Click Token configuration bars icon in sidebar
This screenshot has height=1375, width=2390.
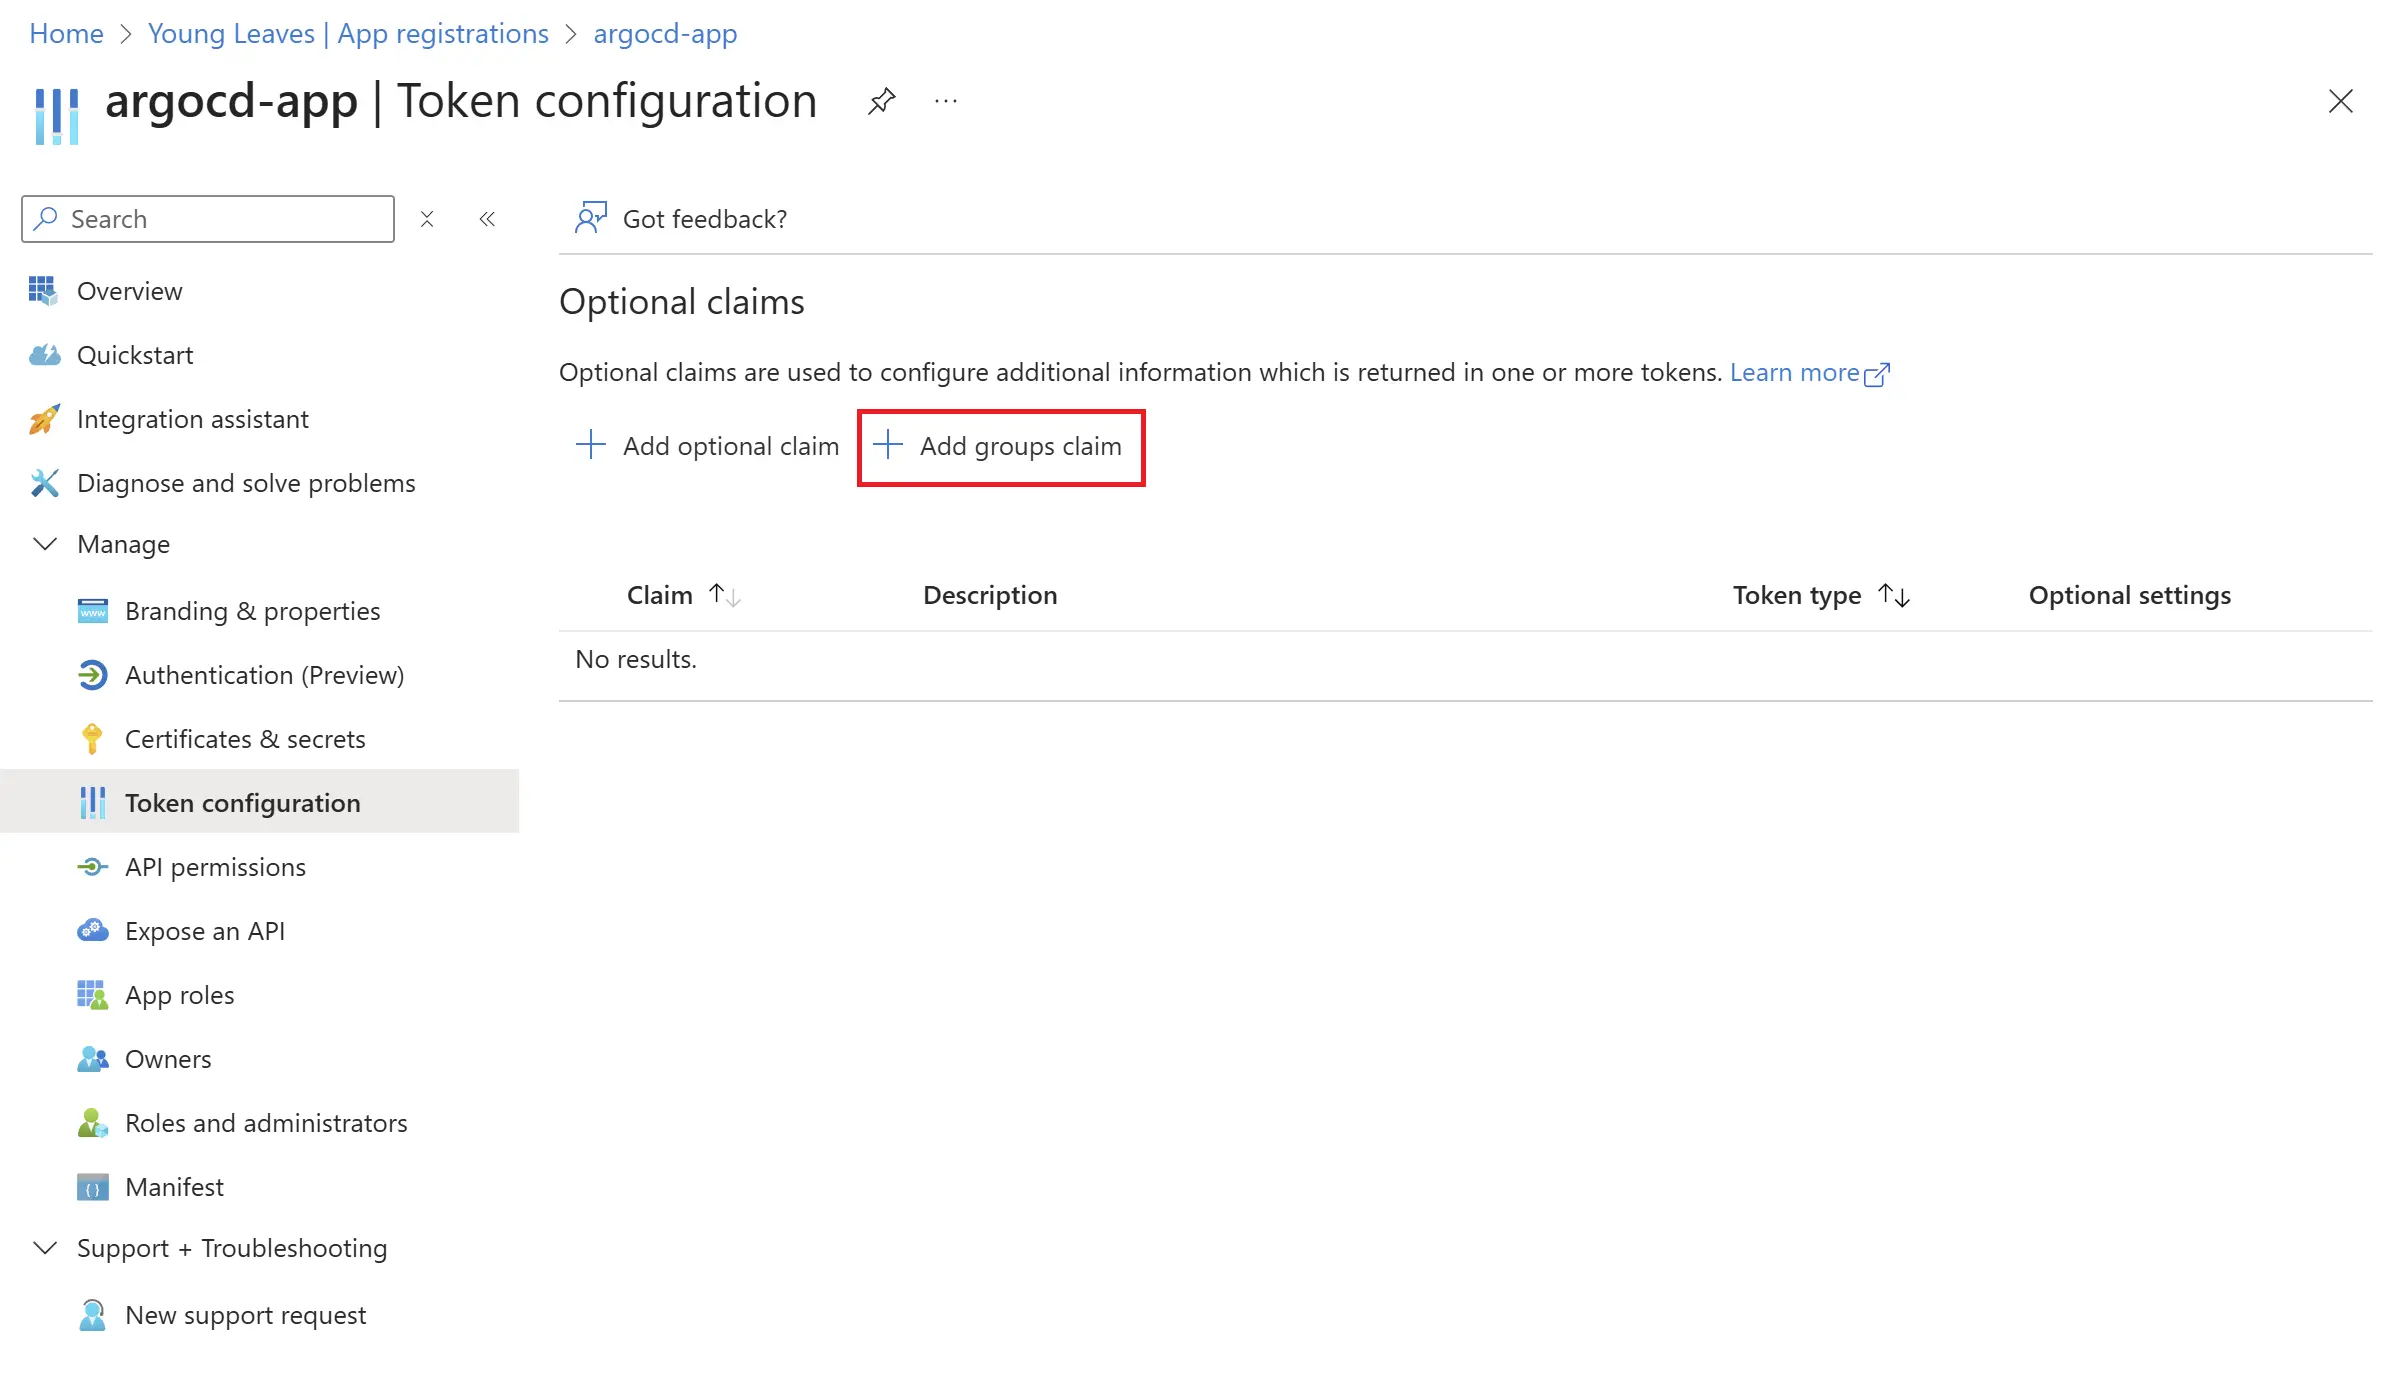click(92, 803)
